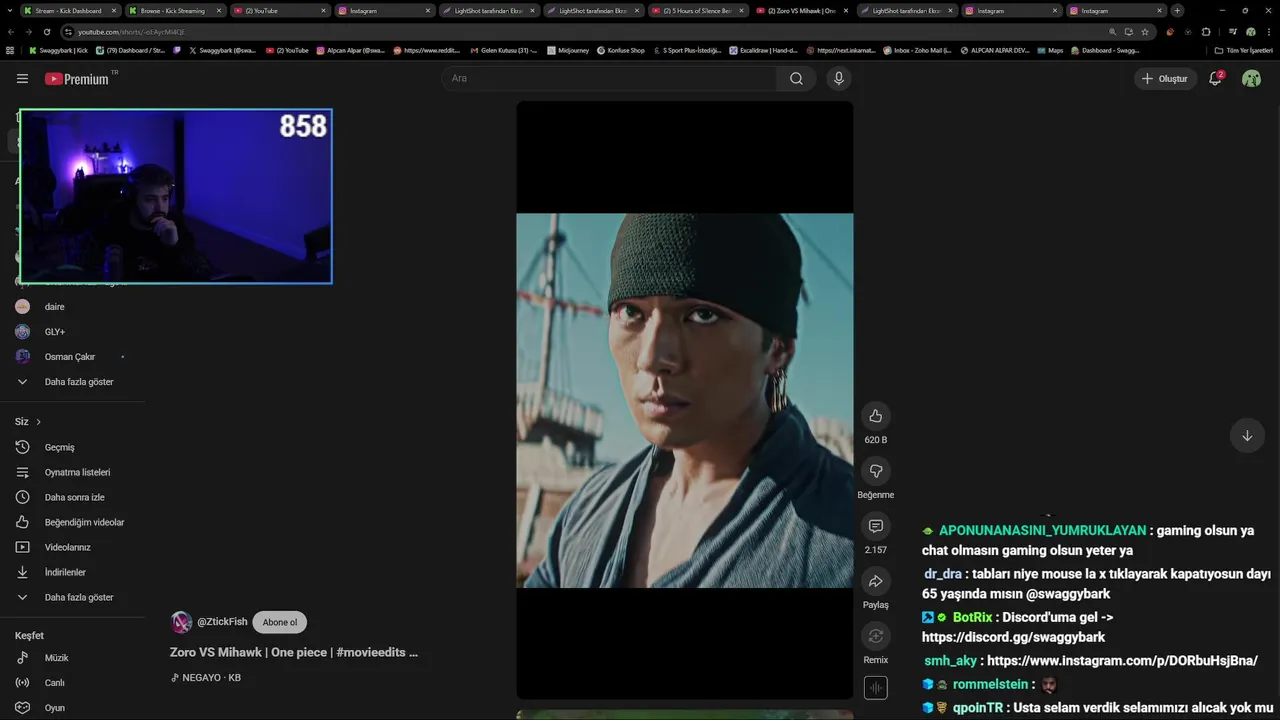Subscribe with the Abone ol button
1280x720 pixels.
tap(280, 622)
